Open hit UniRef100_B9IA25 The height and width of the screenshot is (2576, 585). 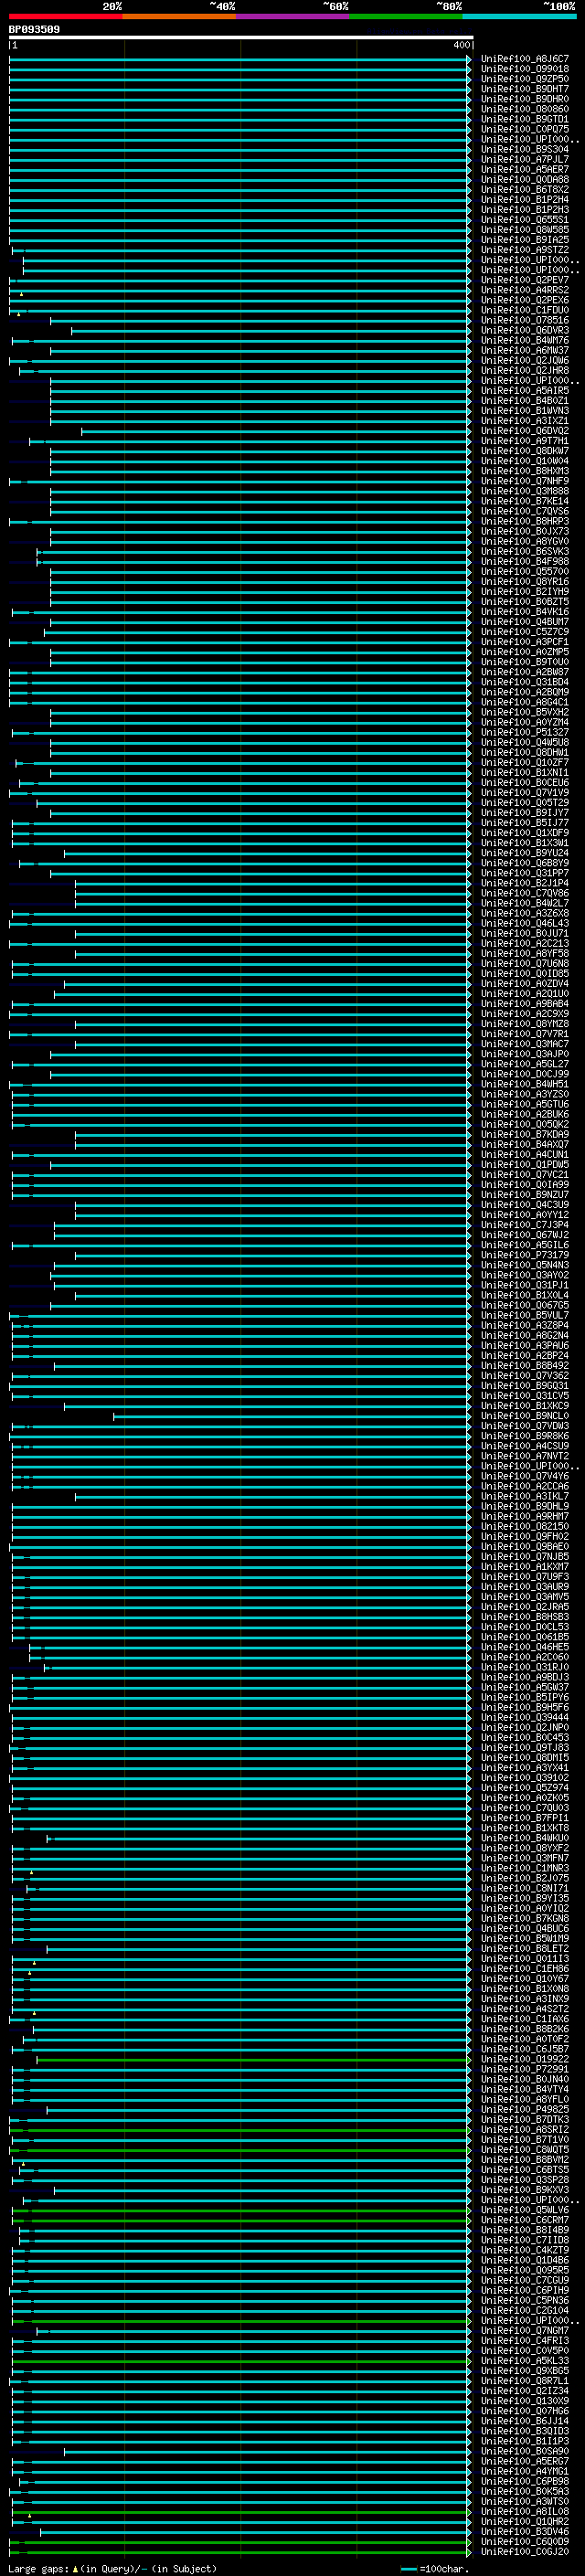pyautogui.click(x=525, y=240)
